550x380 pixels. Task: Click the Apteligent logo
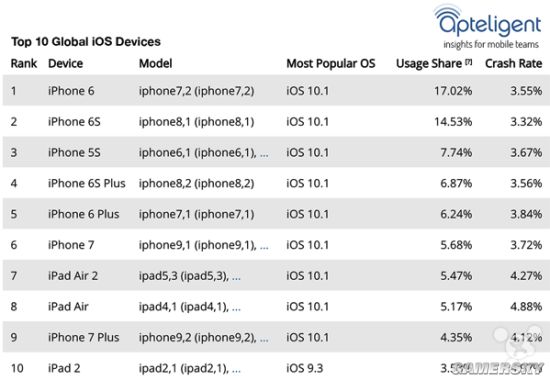[x=489, y=27]
